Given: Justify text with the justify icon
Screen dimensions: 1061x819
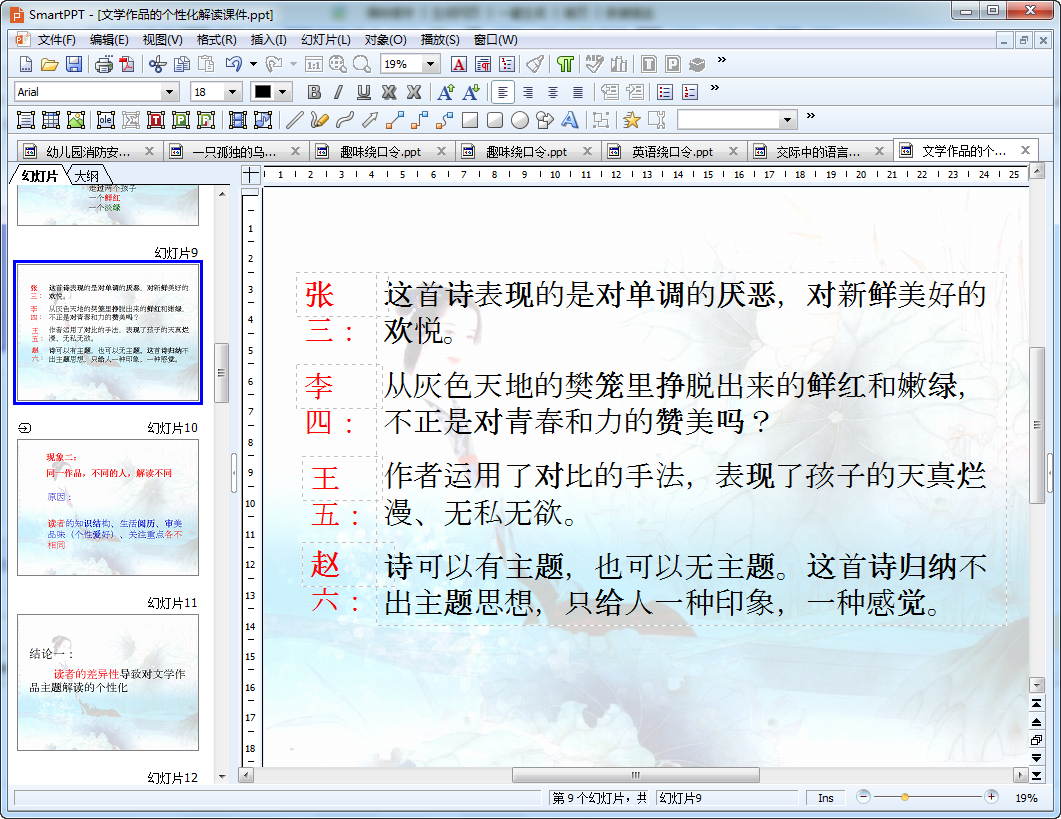Looking at the screenshot, I should click(577, 92).
